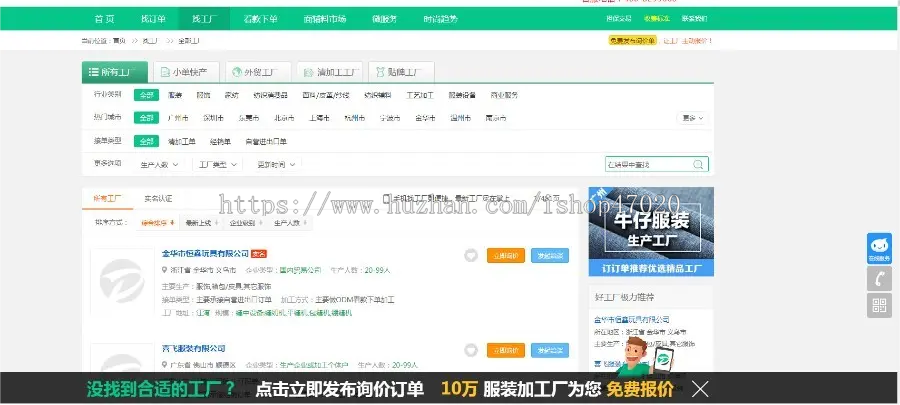
Task: Filter by city 上海市
Action: click(319, 118)
